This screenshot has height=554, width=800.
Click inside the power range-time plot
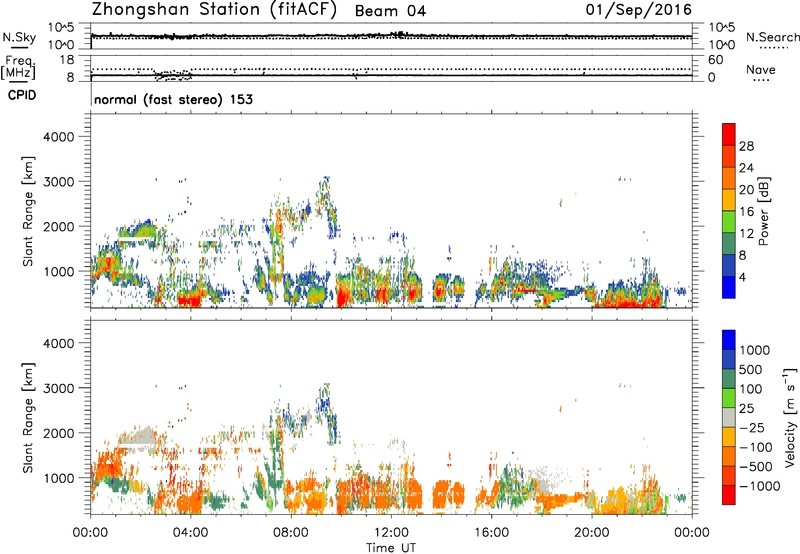[391, 211]
